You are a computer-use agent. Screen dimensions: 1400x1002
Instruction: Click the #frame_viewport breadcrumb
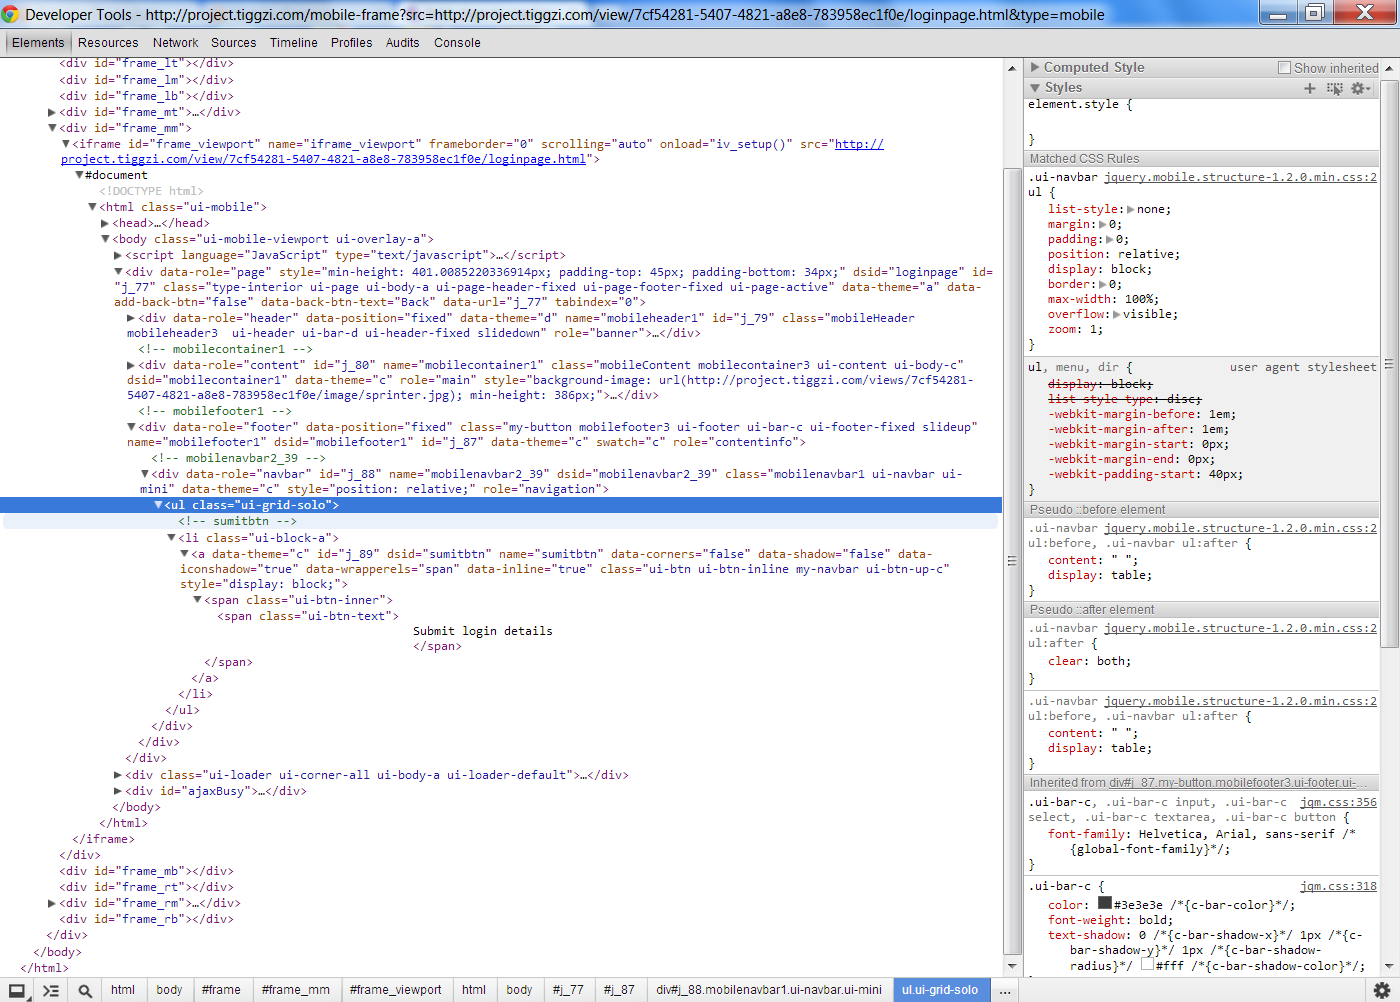pyautogui.click(x=395, y=990)
